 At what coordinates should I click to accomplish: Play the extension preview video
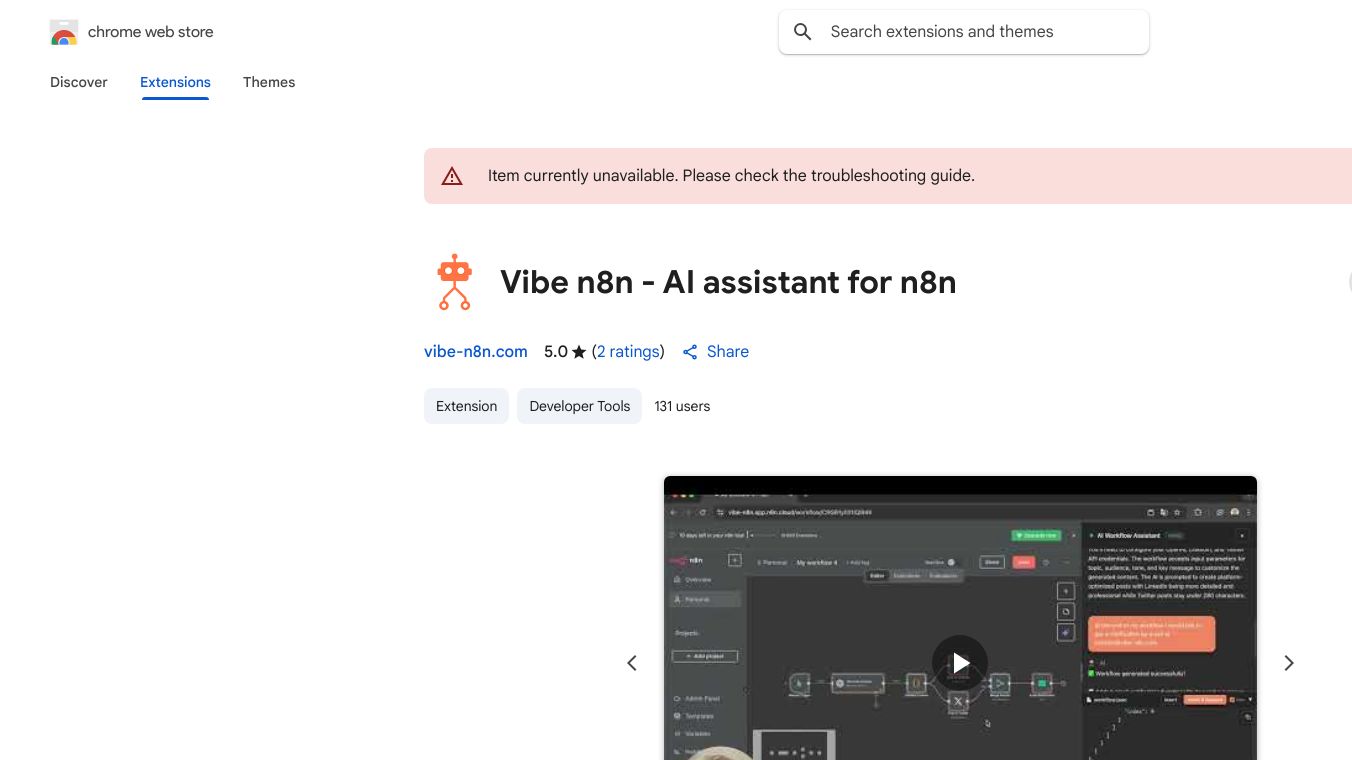click(x=960, y=663)
